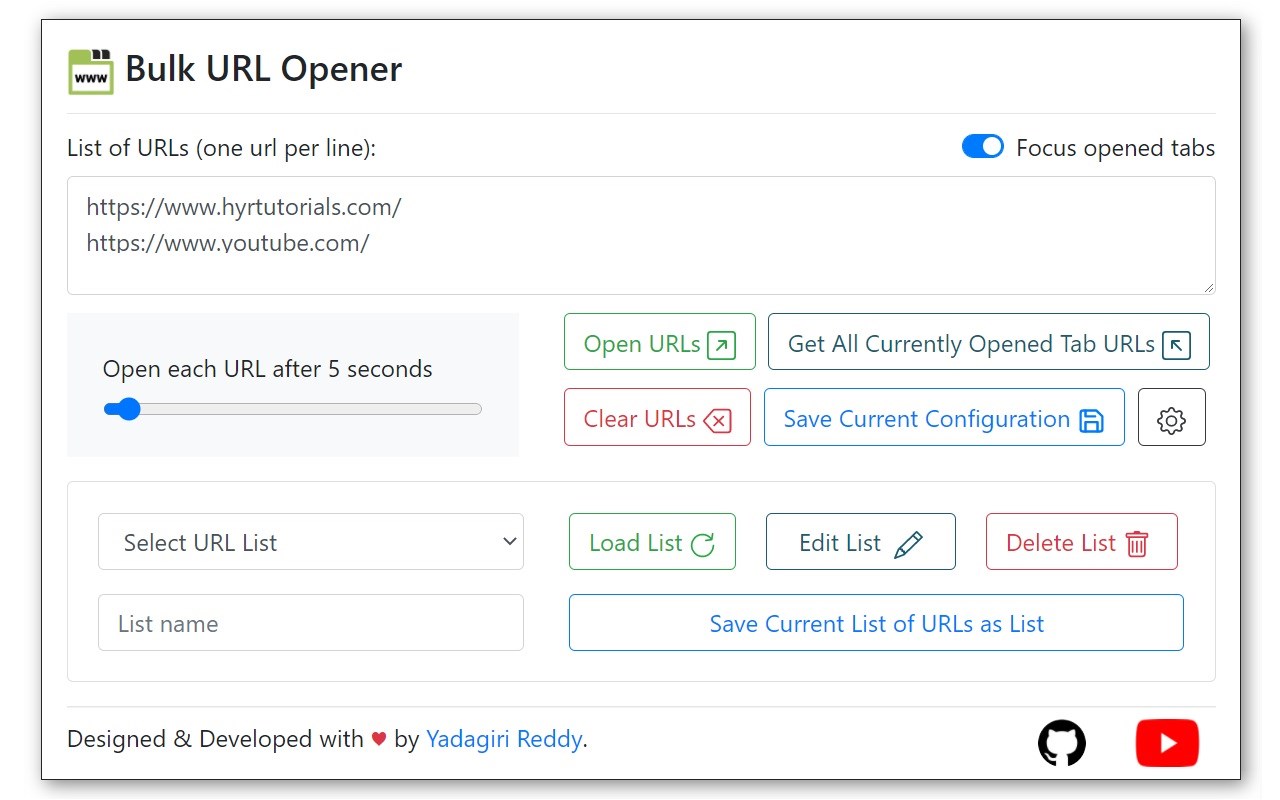Click the Bulk URL Opener logo icon
The image size is (1280, 800).
[x=91, y=71]
